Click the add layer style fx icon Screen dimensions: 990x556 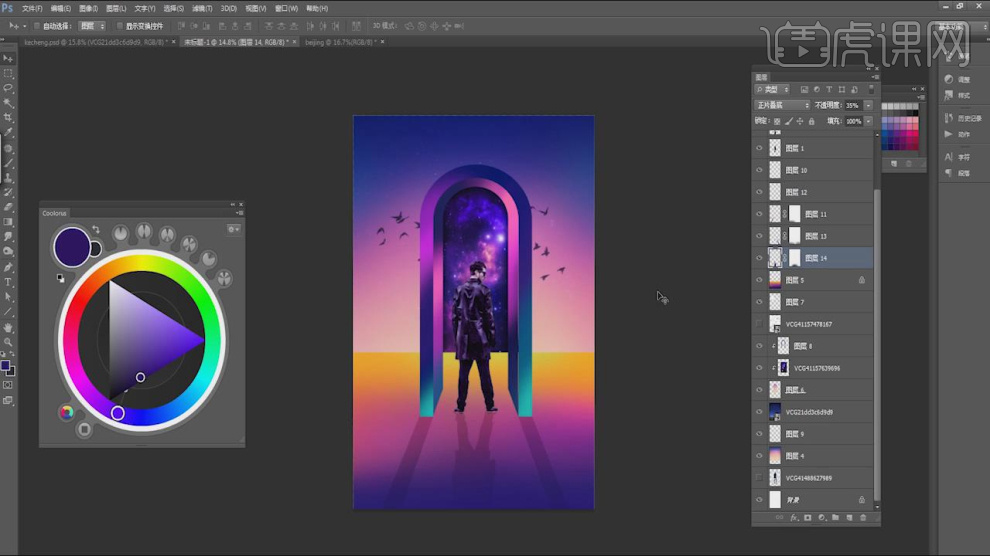(x=793, y=518)
